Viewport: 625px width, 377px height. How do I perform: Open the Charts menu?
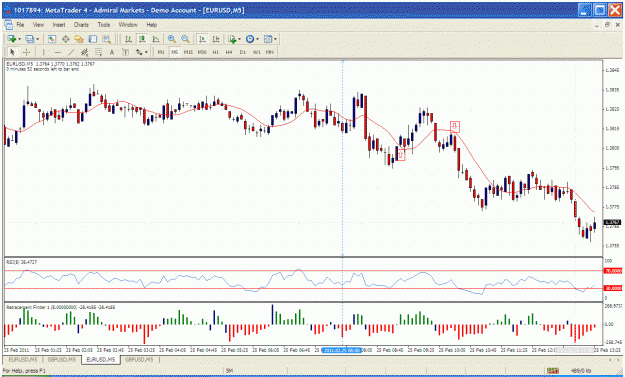click(81, 25)
